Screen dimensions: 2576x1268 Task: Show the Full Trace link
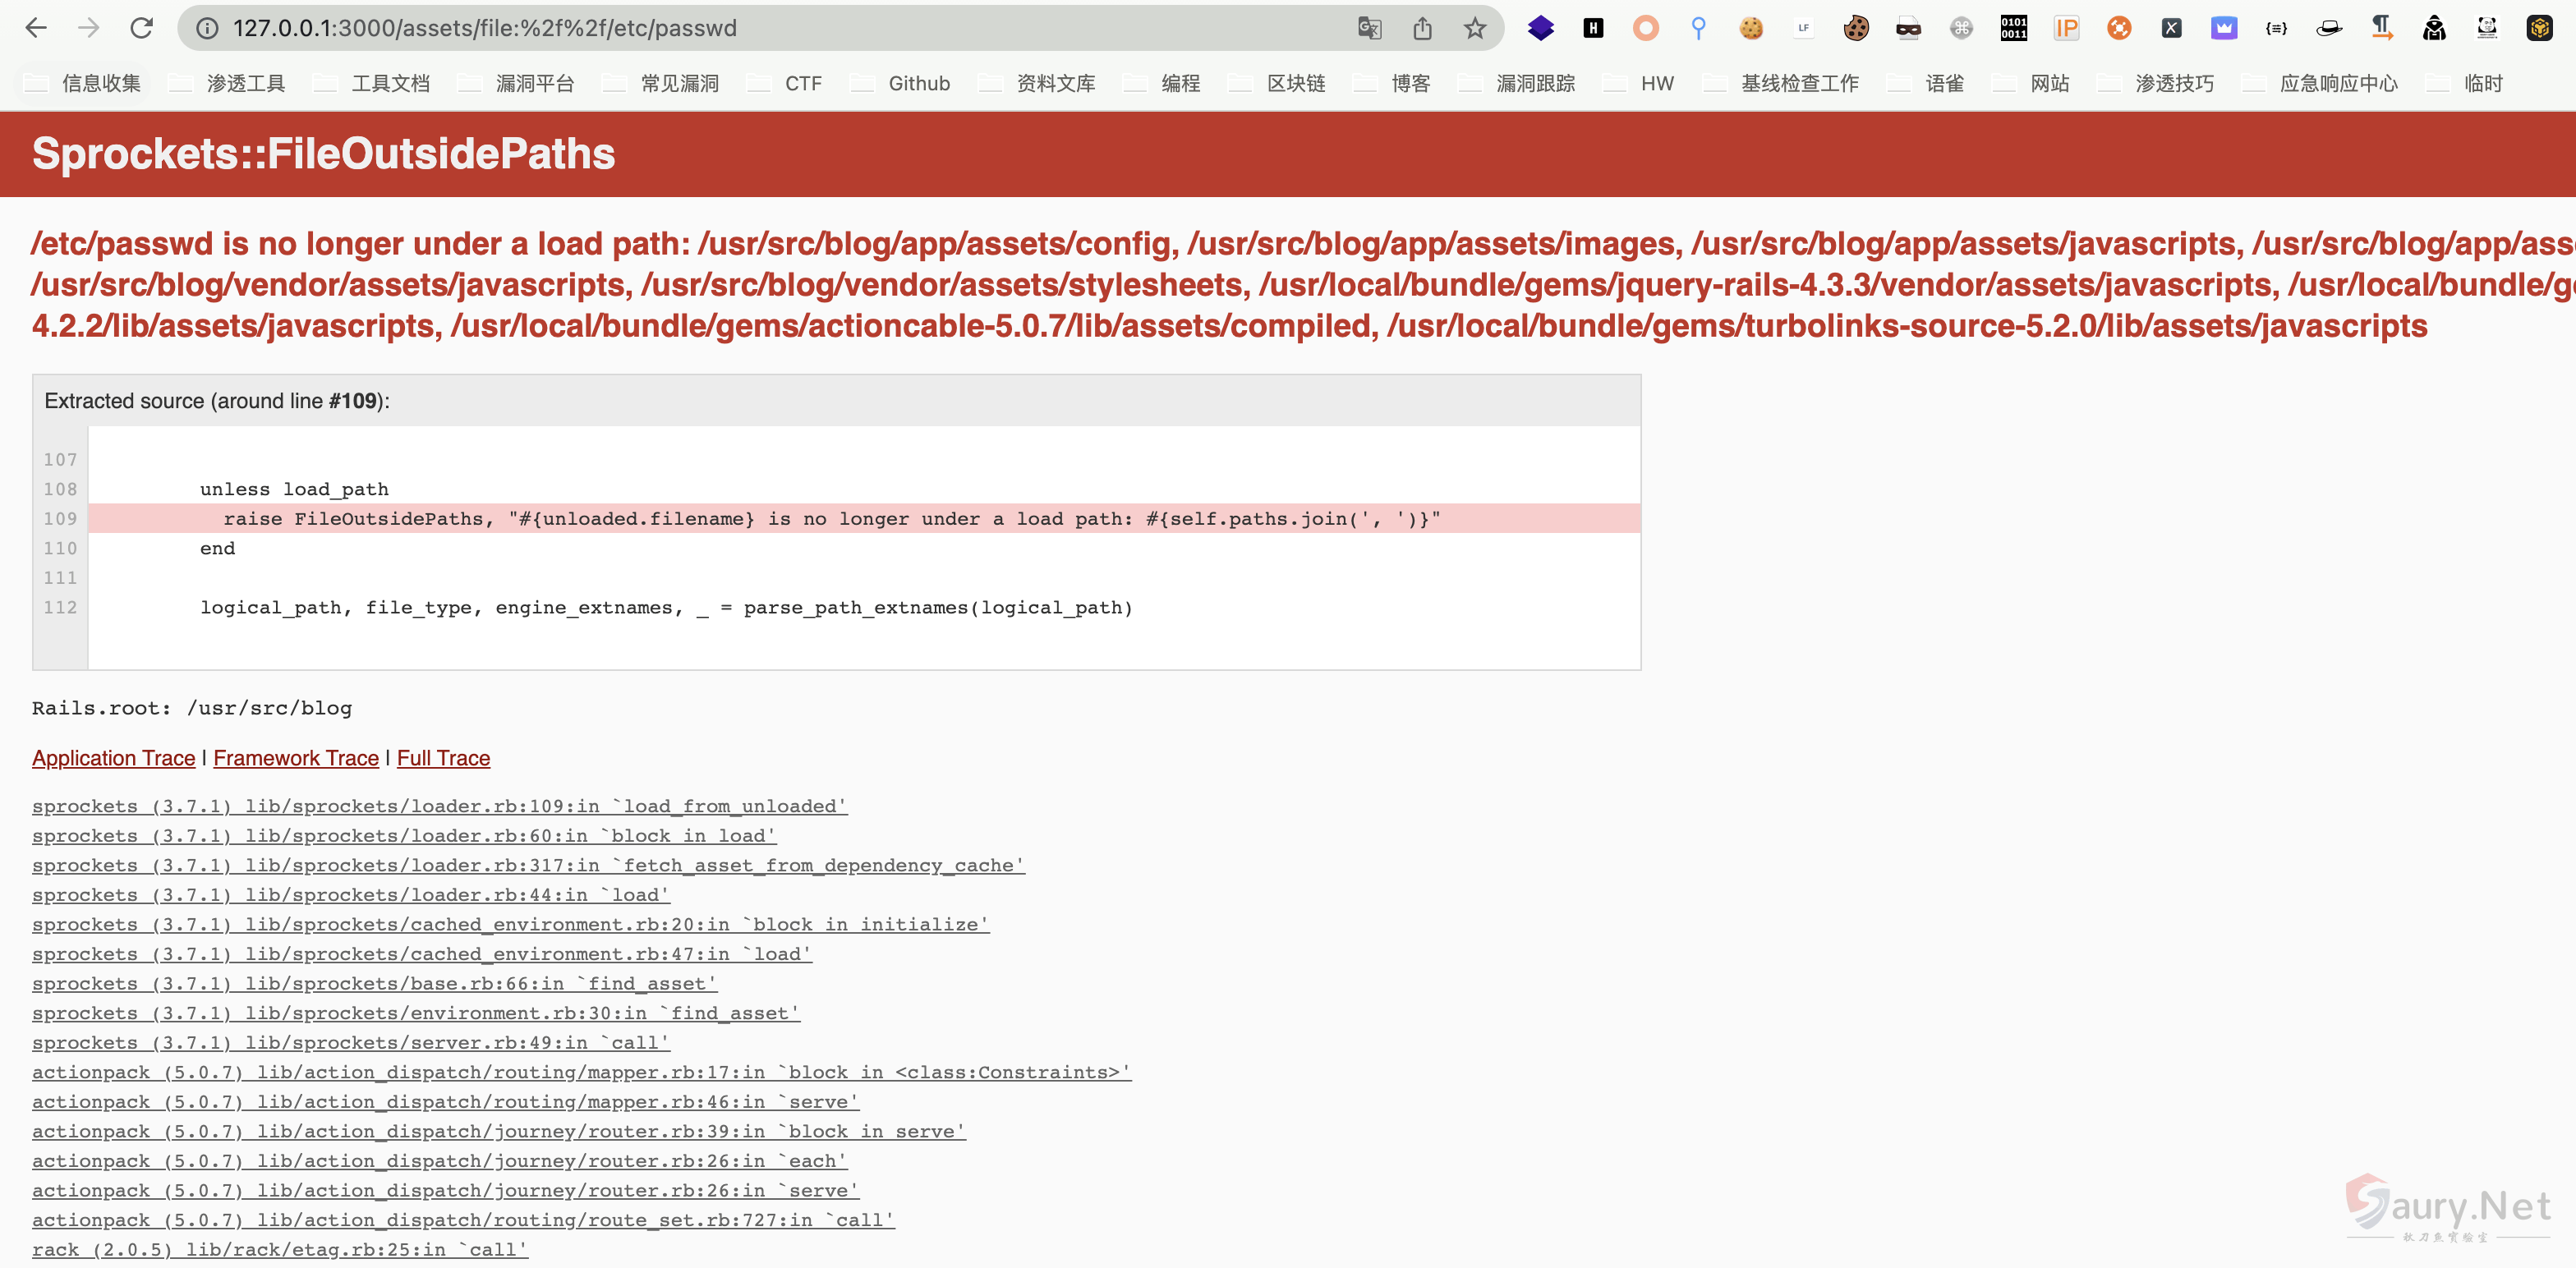pos(443,758)
